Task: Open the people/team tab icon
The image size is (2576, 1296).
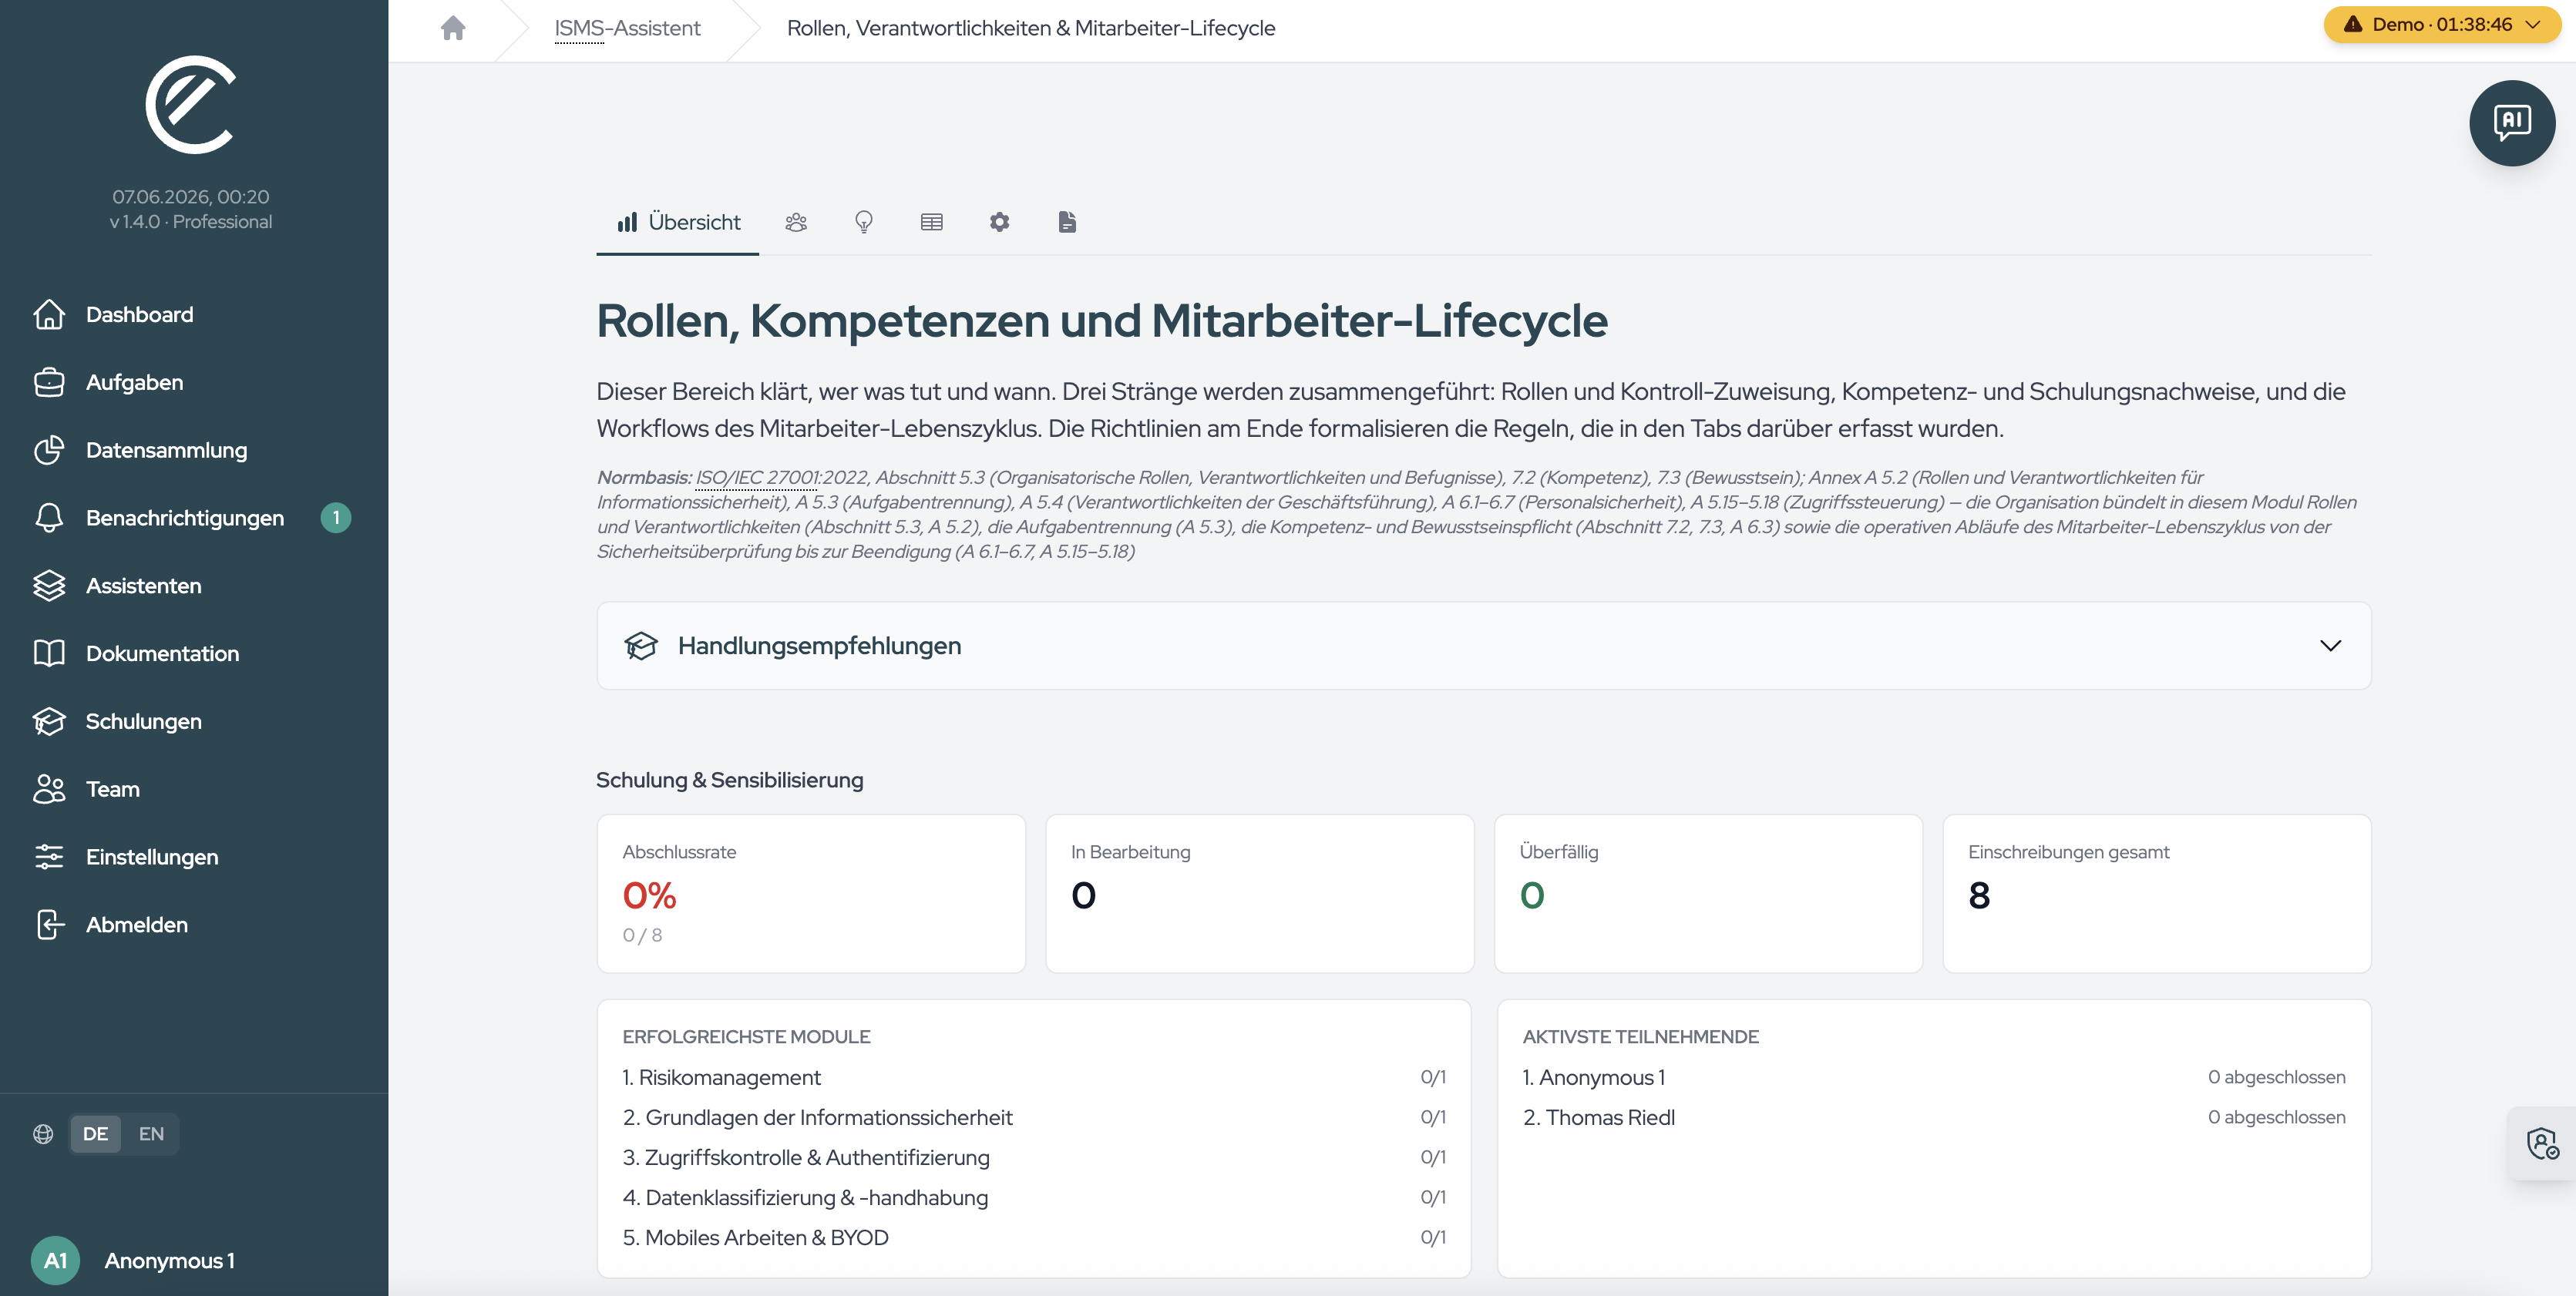Action: [796, 222]
